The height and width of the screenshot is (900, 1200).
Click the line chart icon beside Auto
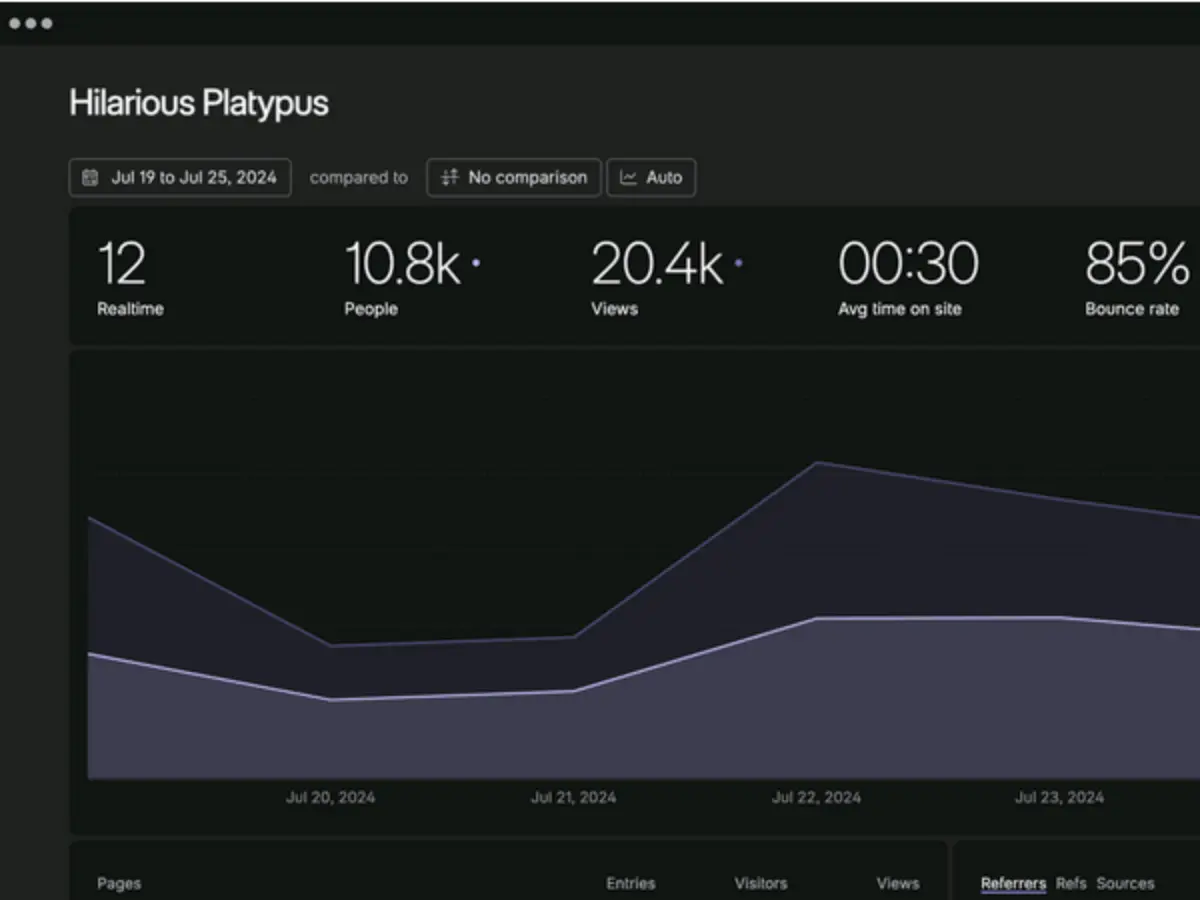(x=628, y=178)
